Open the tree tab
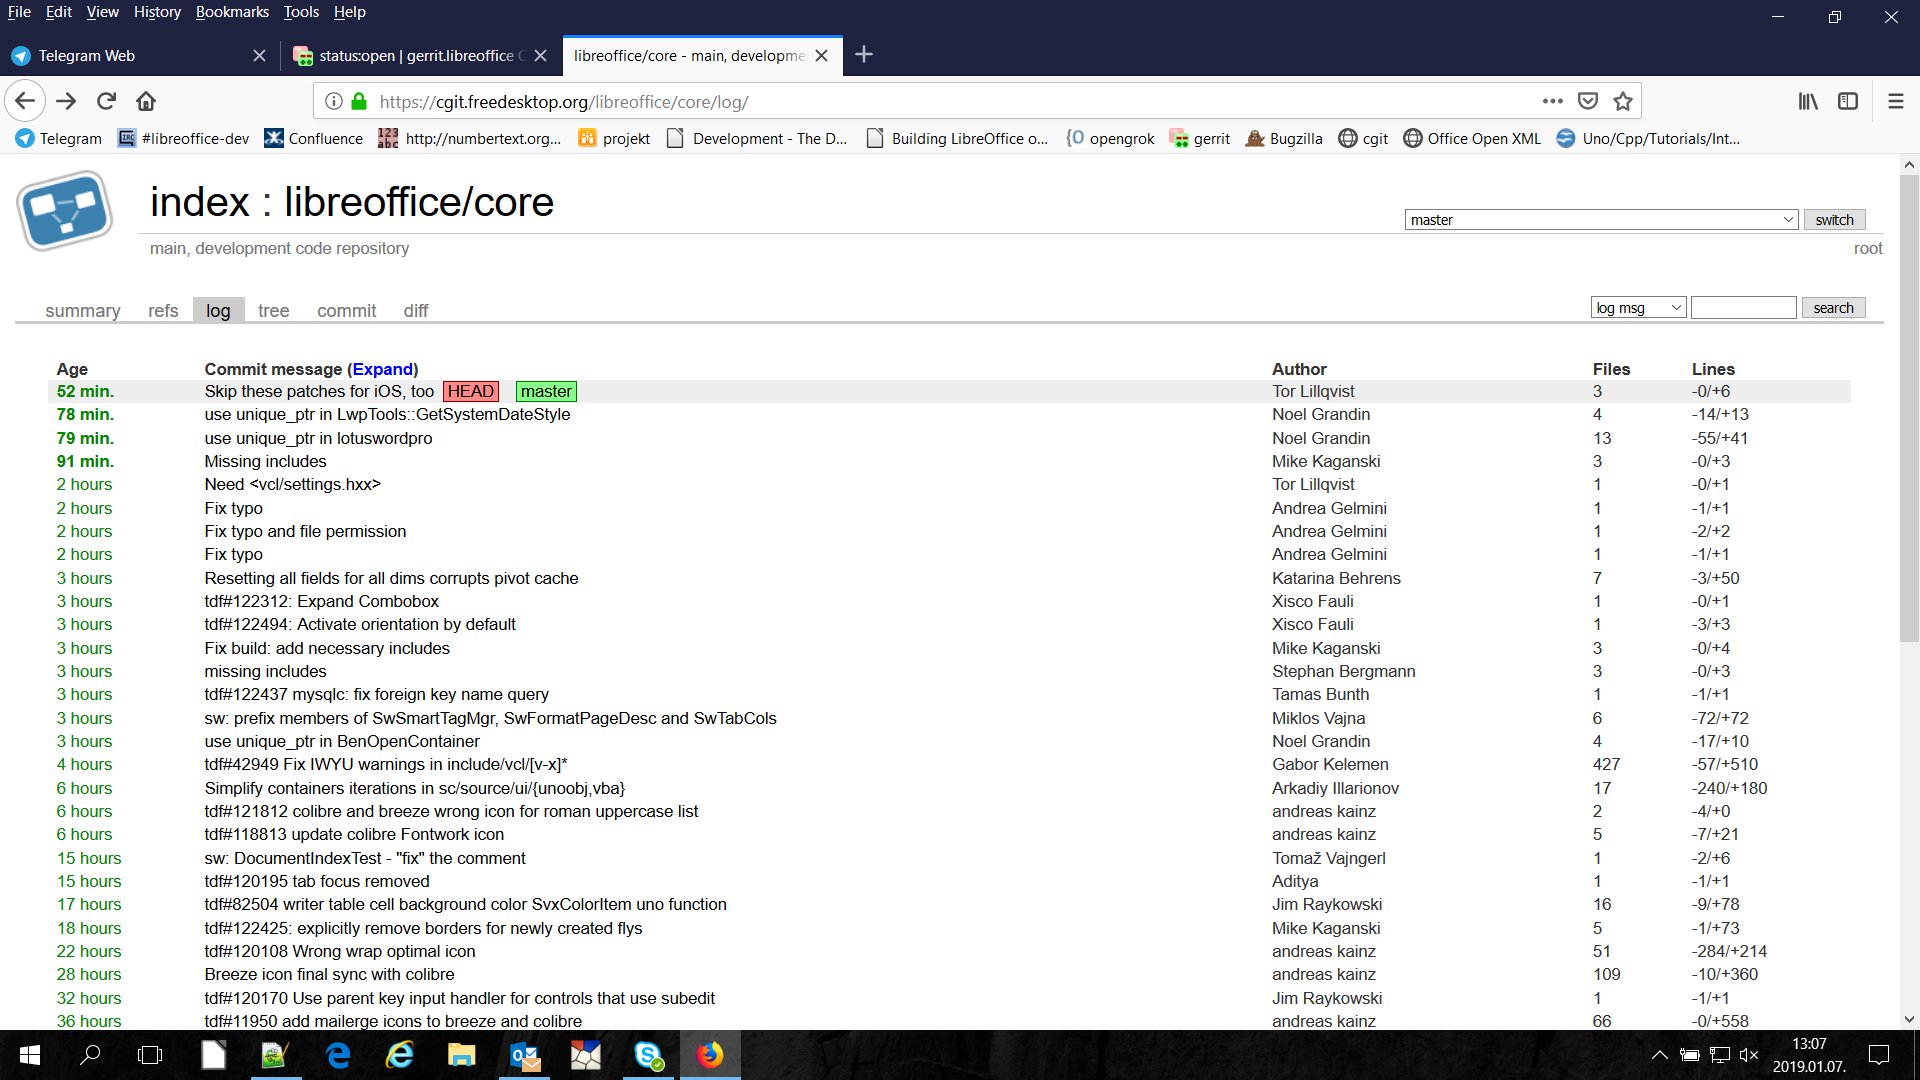Screen dimensions: 1920x1080 point(273,311)
